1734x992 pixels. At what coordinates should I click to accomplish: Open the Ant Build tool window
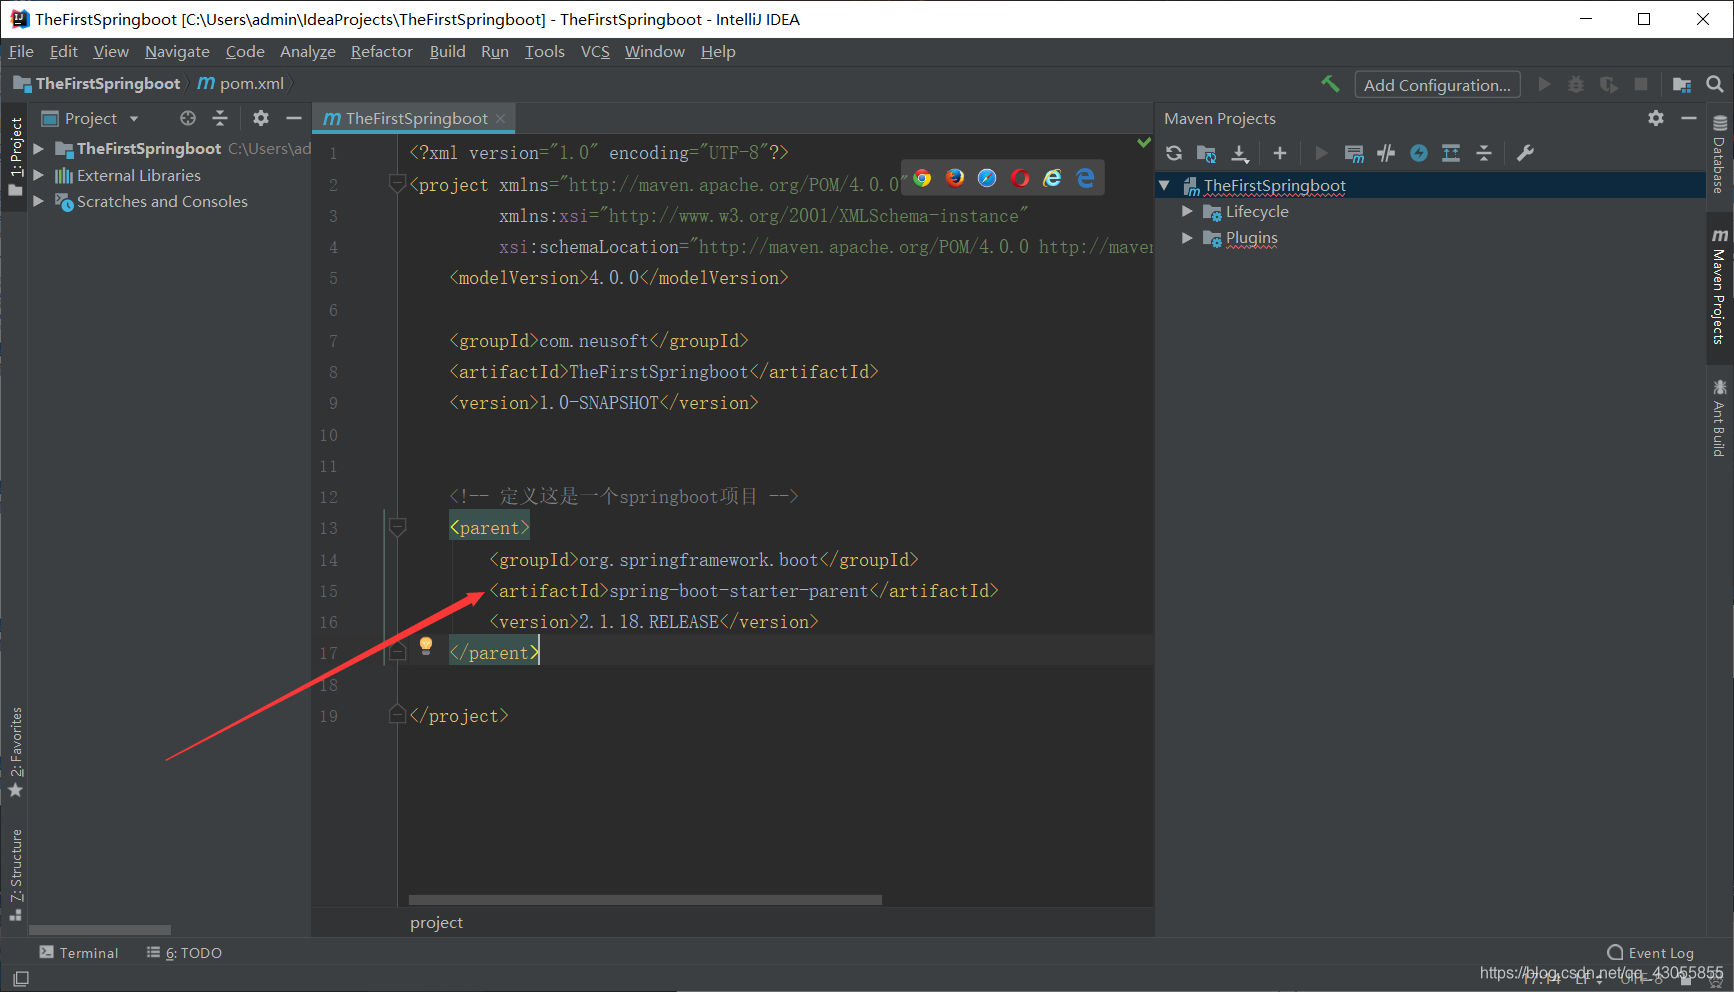(1719, 418)
